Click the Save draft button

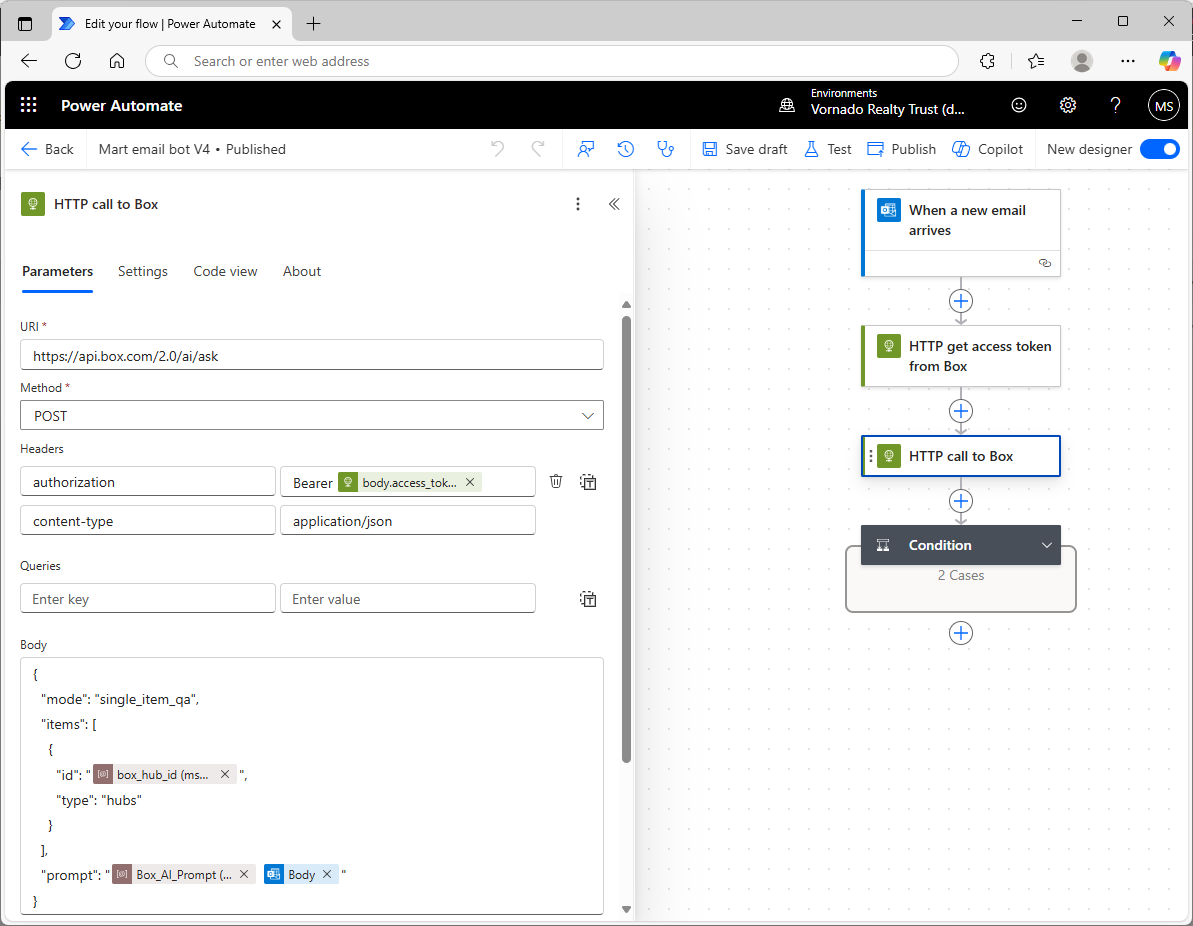tap(745, 149)
